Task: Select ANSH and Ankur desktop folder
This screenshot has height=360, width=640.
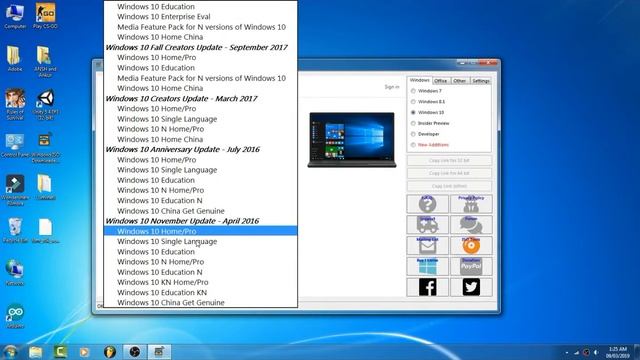Action: pyautogui.click(x=45, y=61)
